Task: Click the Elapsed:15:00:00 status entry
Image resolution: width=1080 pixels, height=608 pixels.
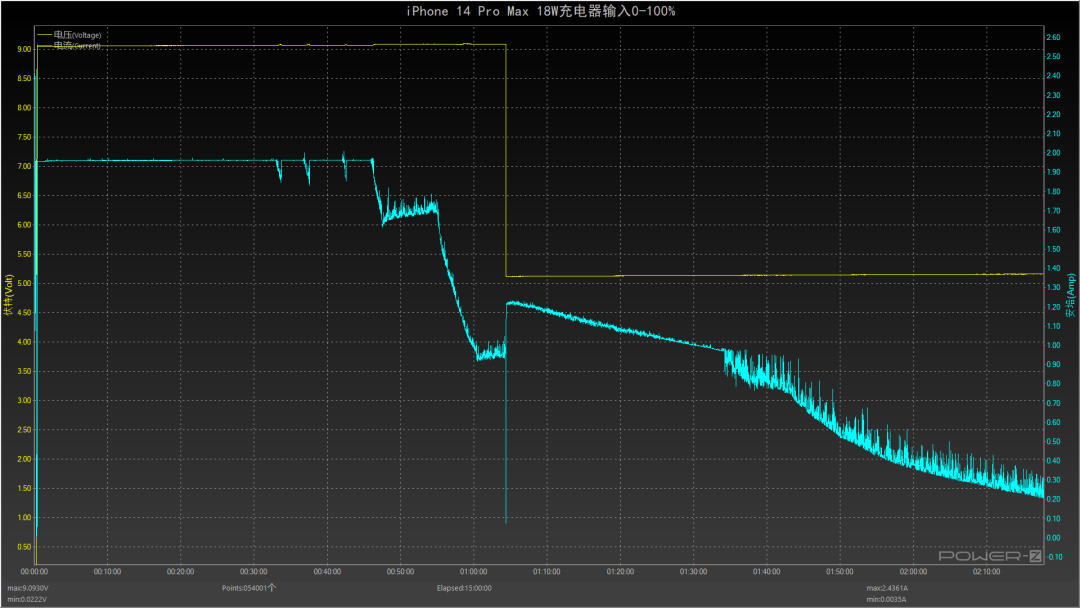Action: pyautogui.click(x=464, y=588)
